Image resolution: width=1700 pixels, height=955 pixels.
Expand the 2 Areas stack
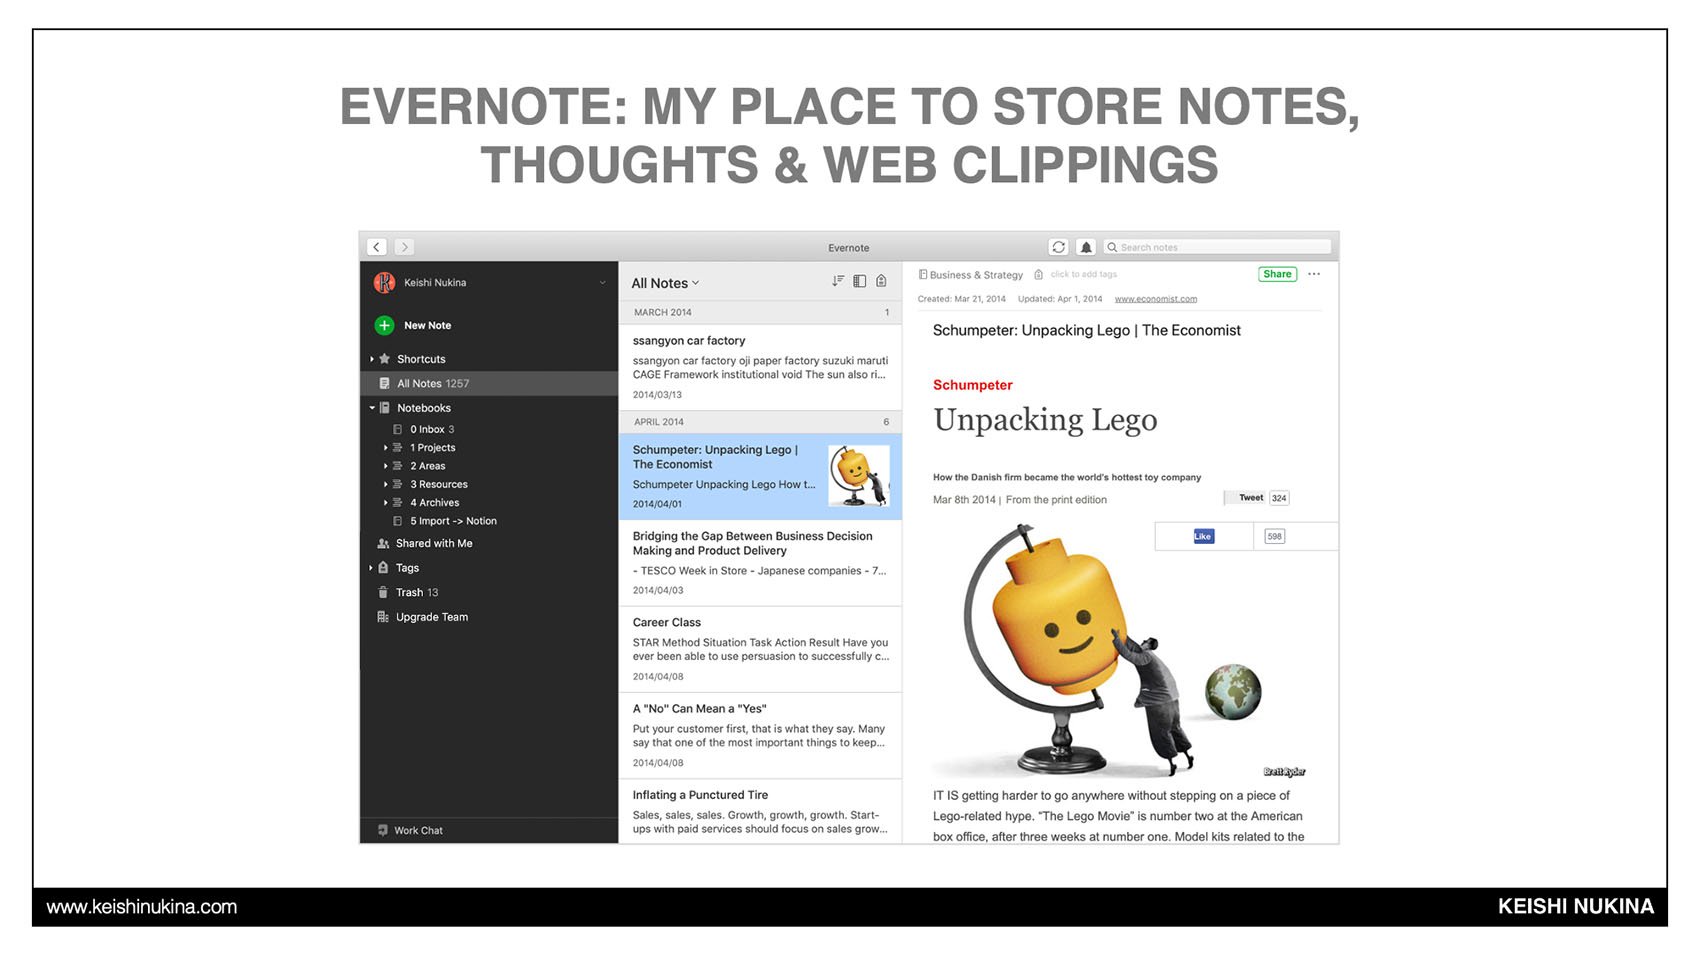tap(385, 466)
